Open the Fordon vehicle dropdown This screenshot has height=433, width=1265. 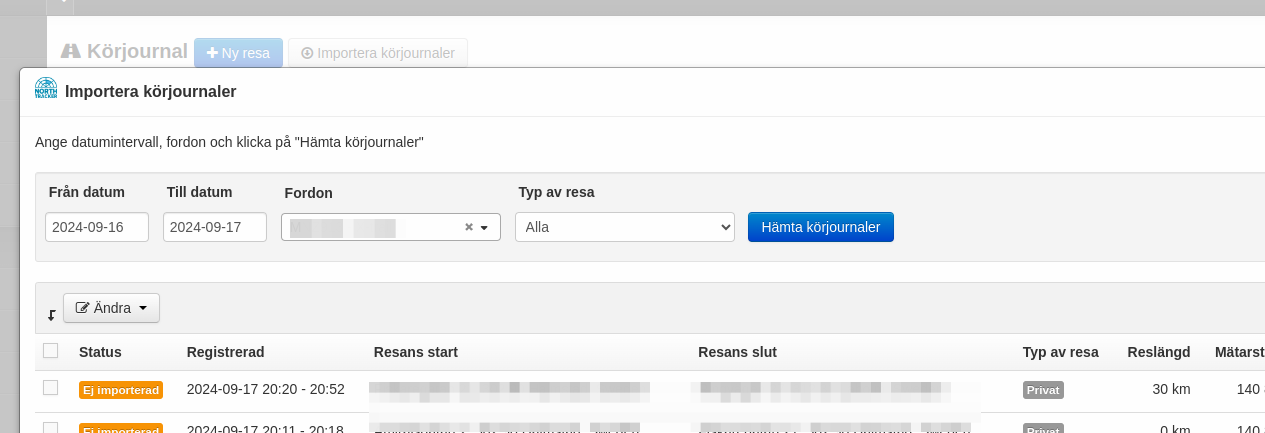point(390,227)
